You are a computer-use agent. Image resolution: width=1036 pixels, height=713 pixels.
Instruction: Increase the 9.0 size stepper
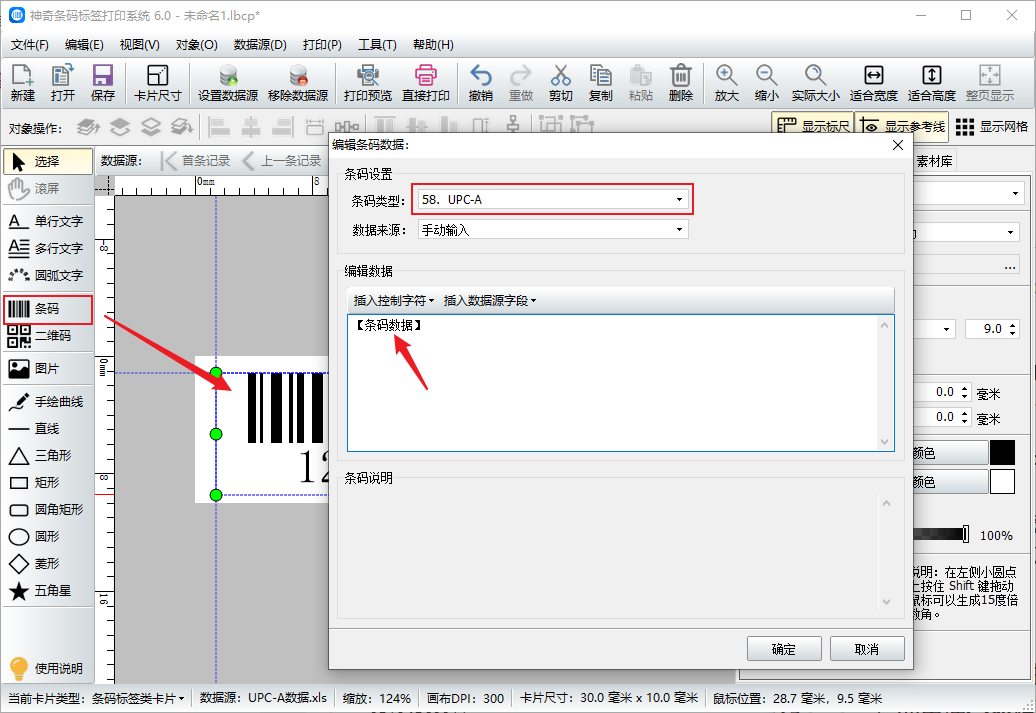[1013, 324]
